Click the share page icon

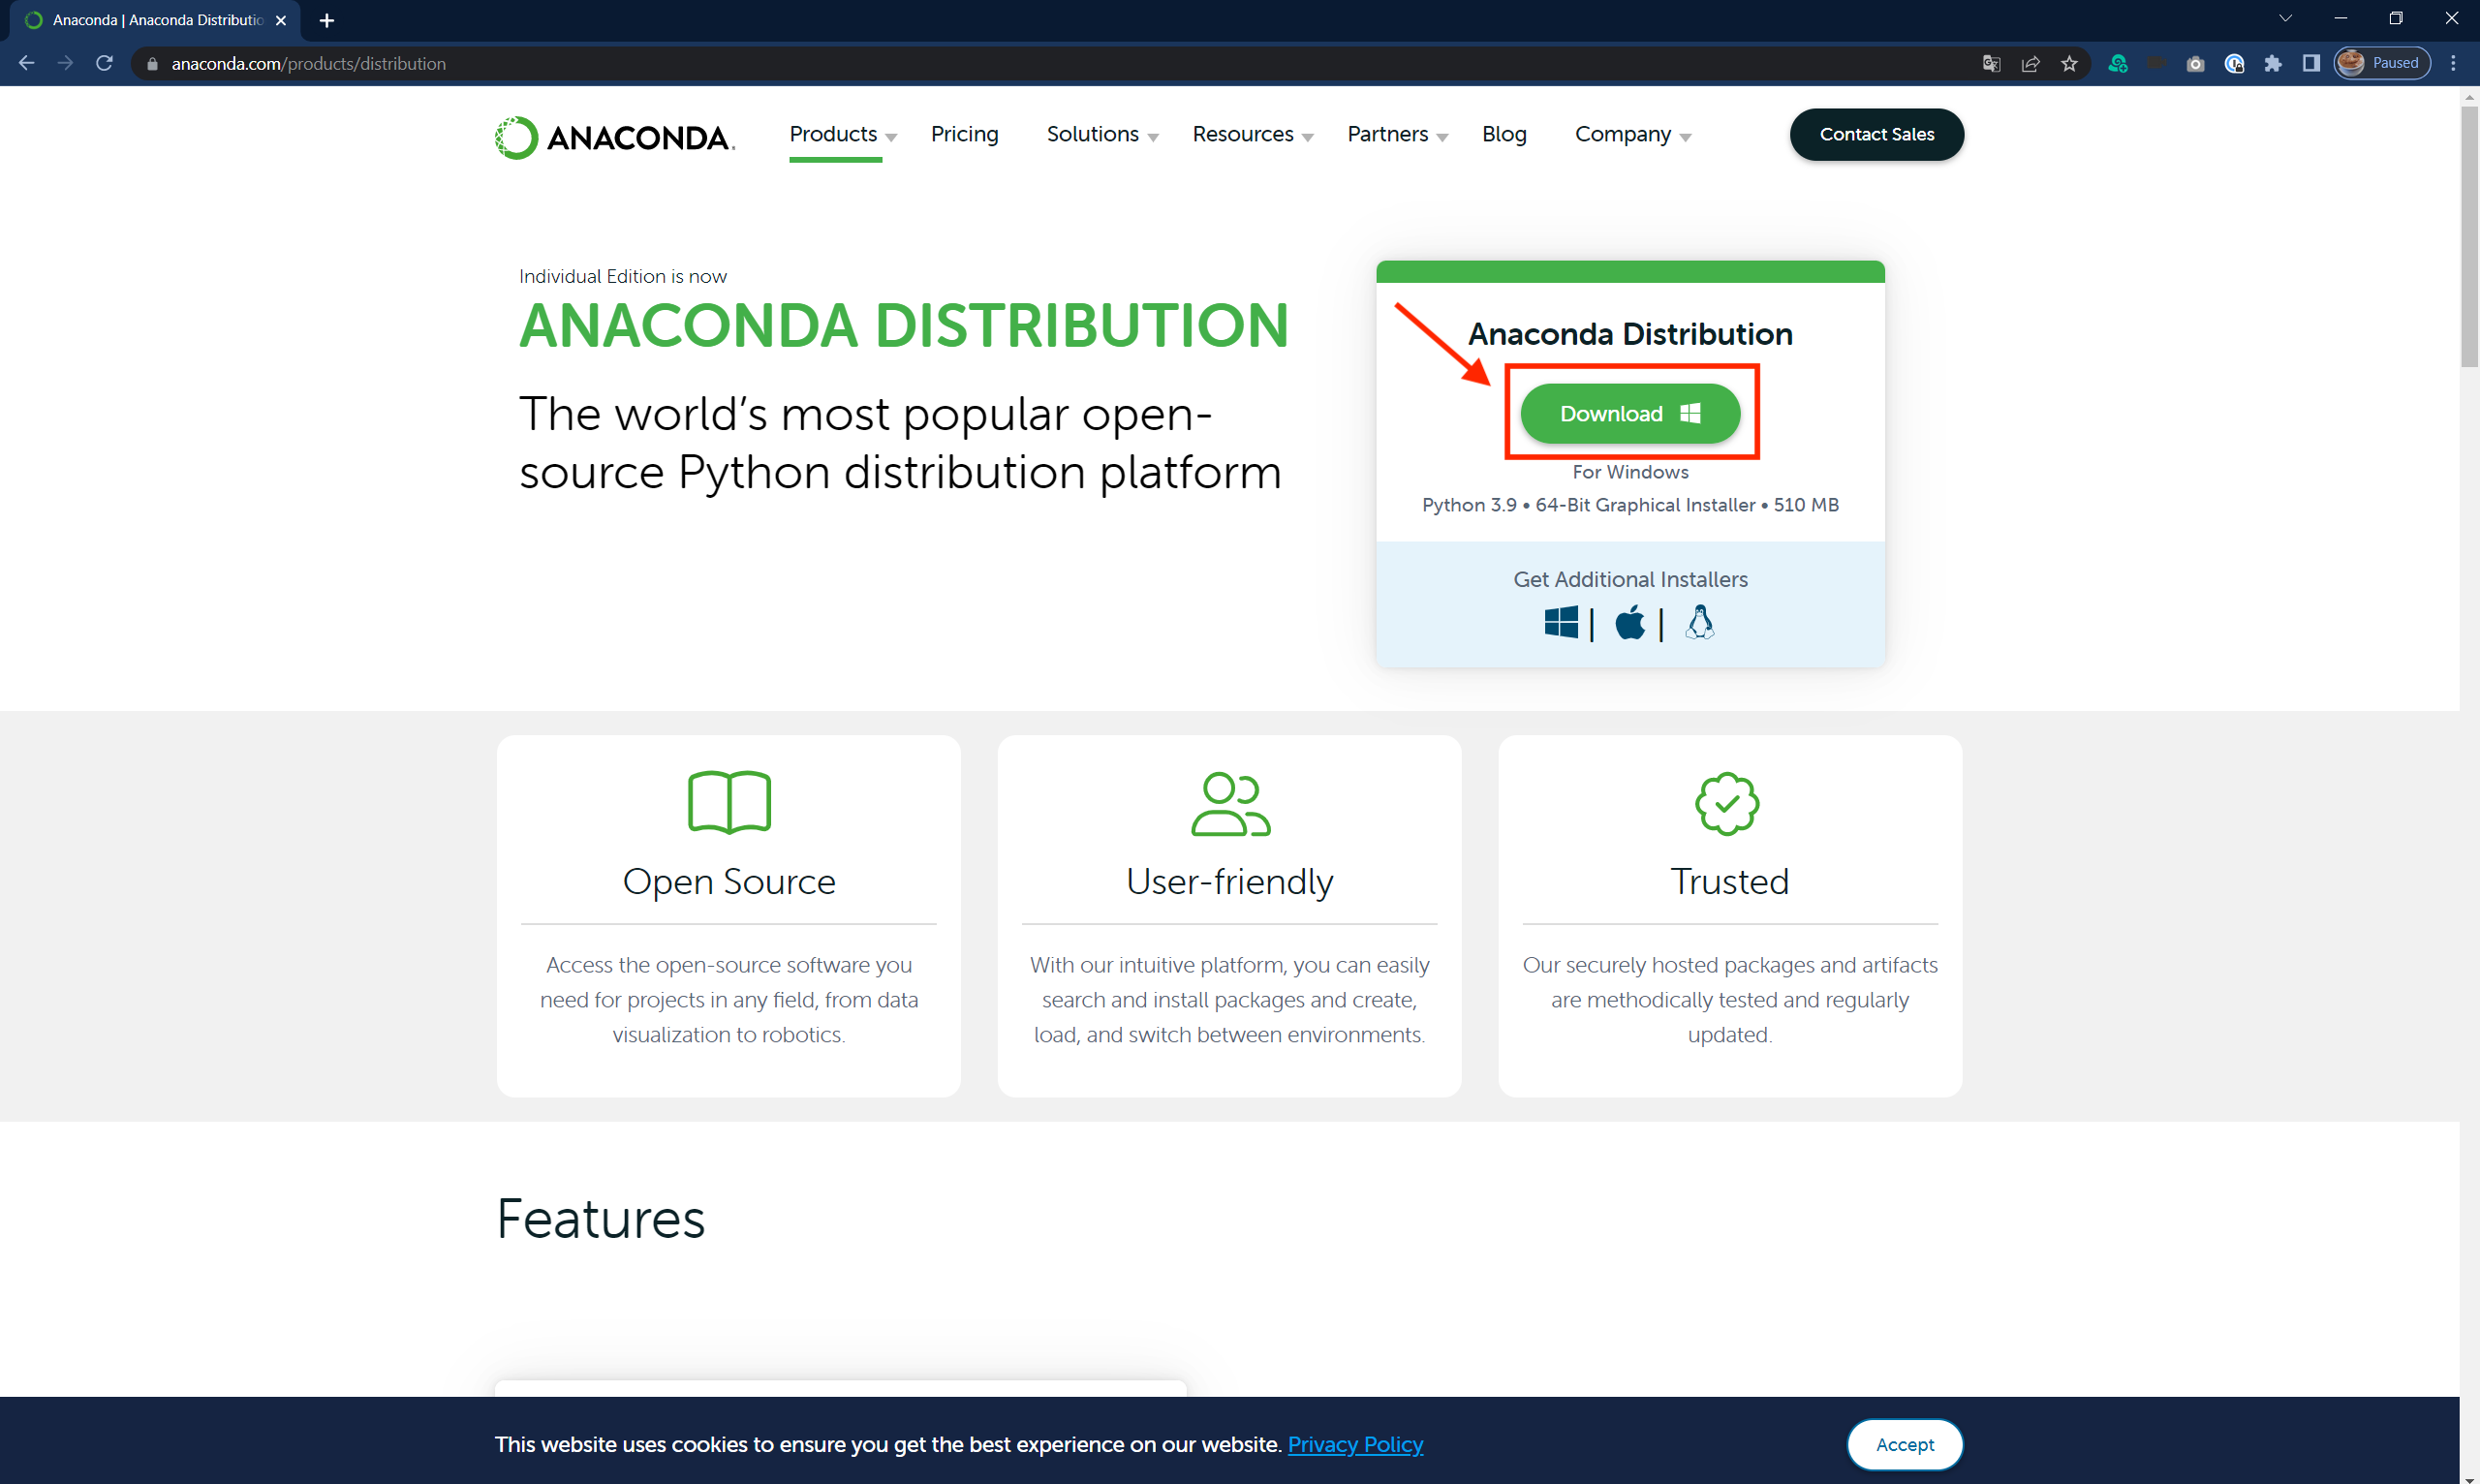click(x=2030, y=63)
